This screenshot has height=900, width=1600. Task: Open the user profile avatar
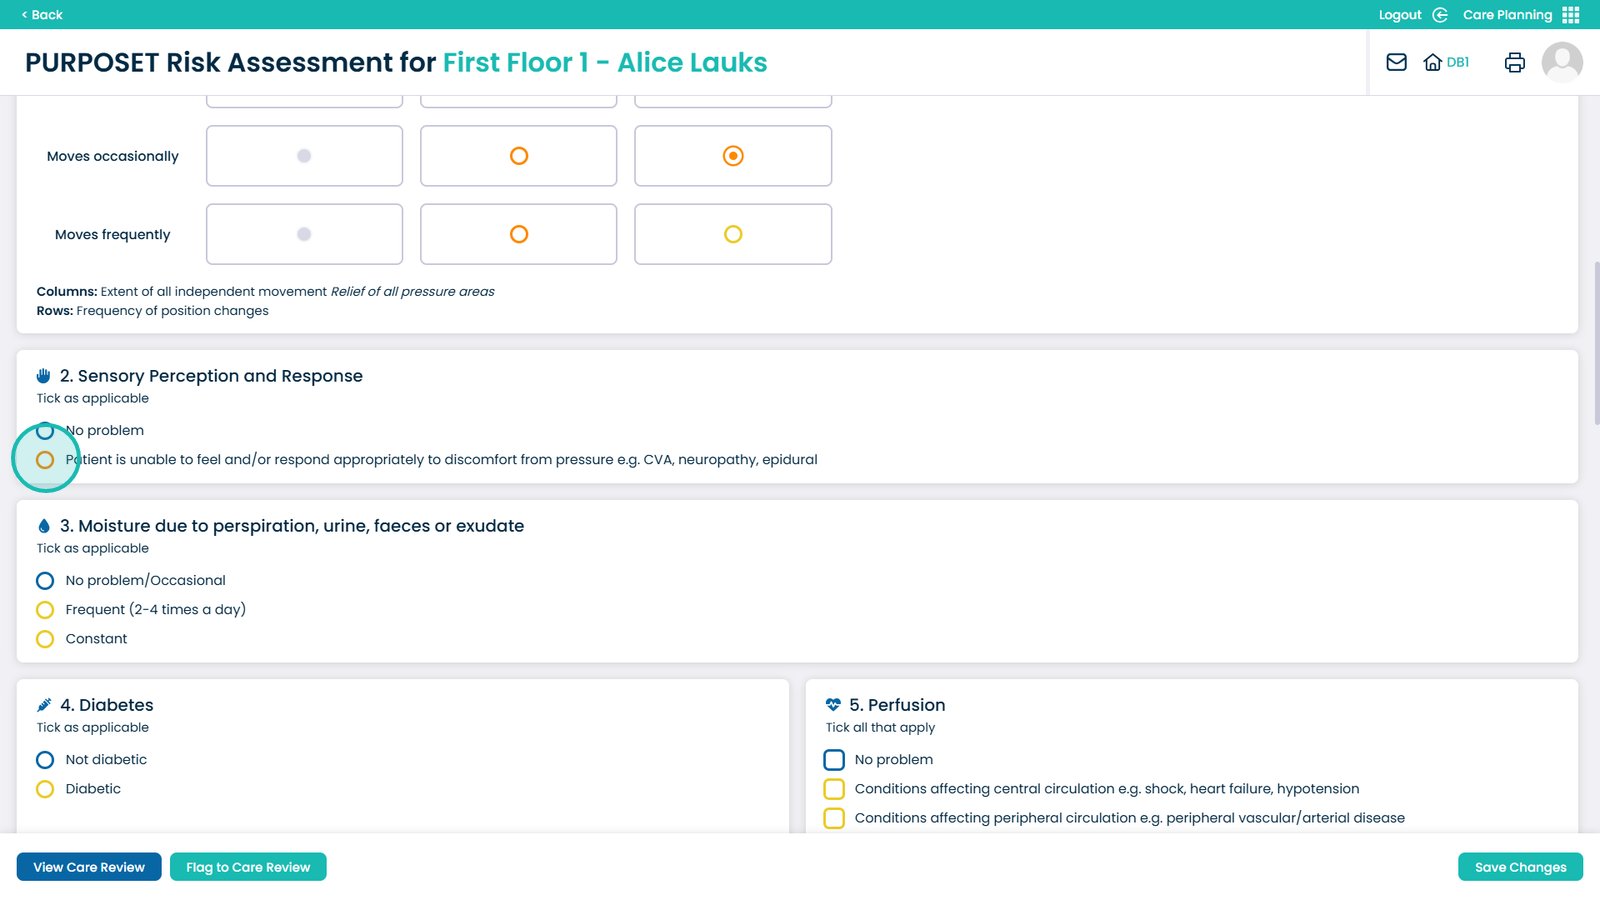pos(1561,62)
